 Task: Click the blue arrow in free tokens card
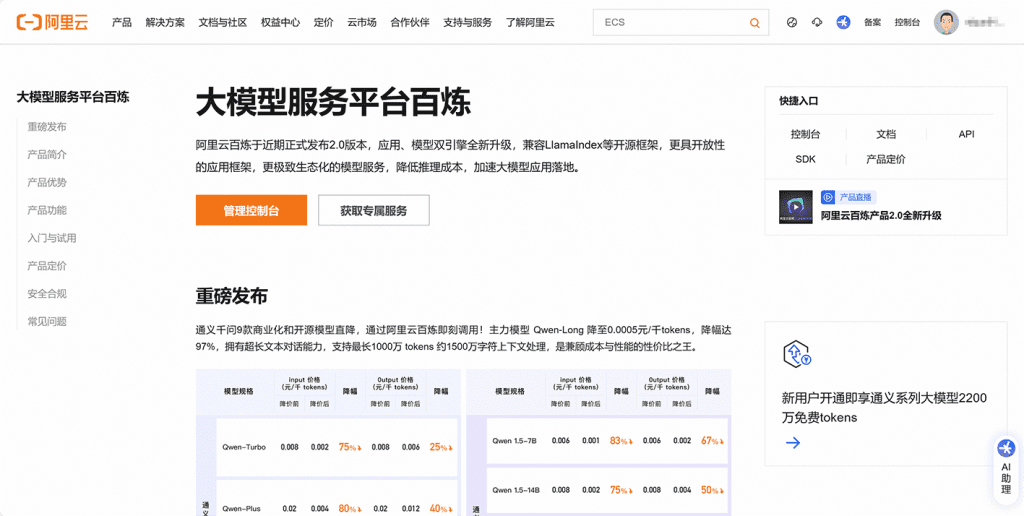[x=793, y=443]
